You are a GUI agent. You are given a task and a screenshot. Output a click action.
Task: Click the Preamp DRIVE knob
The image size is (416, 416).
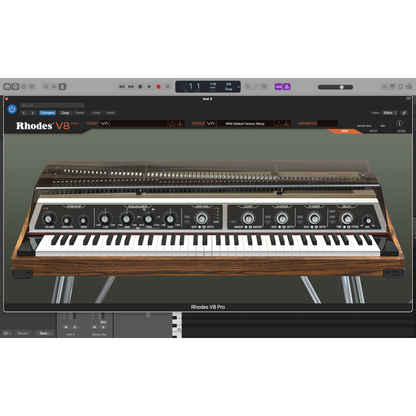click(83, 220)
